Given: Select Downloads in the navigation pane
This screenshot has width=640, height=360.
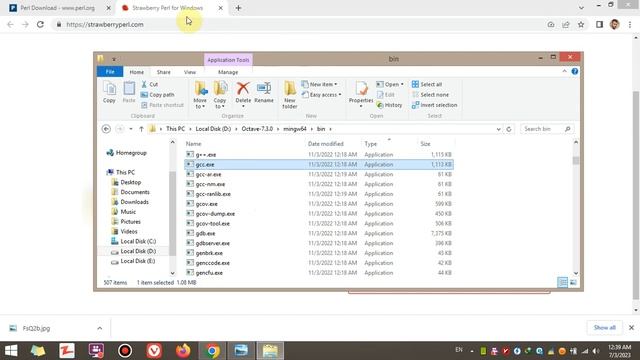Looking at the screenshot, I should click(x=134, y=202).
